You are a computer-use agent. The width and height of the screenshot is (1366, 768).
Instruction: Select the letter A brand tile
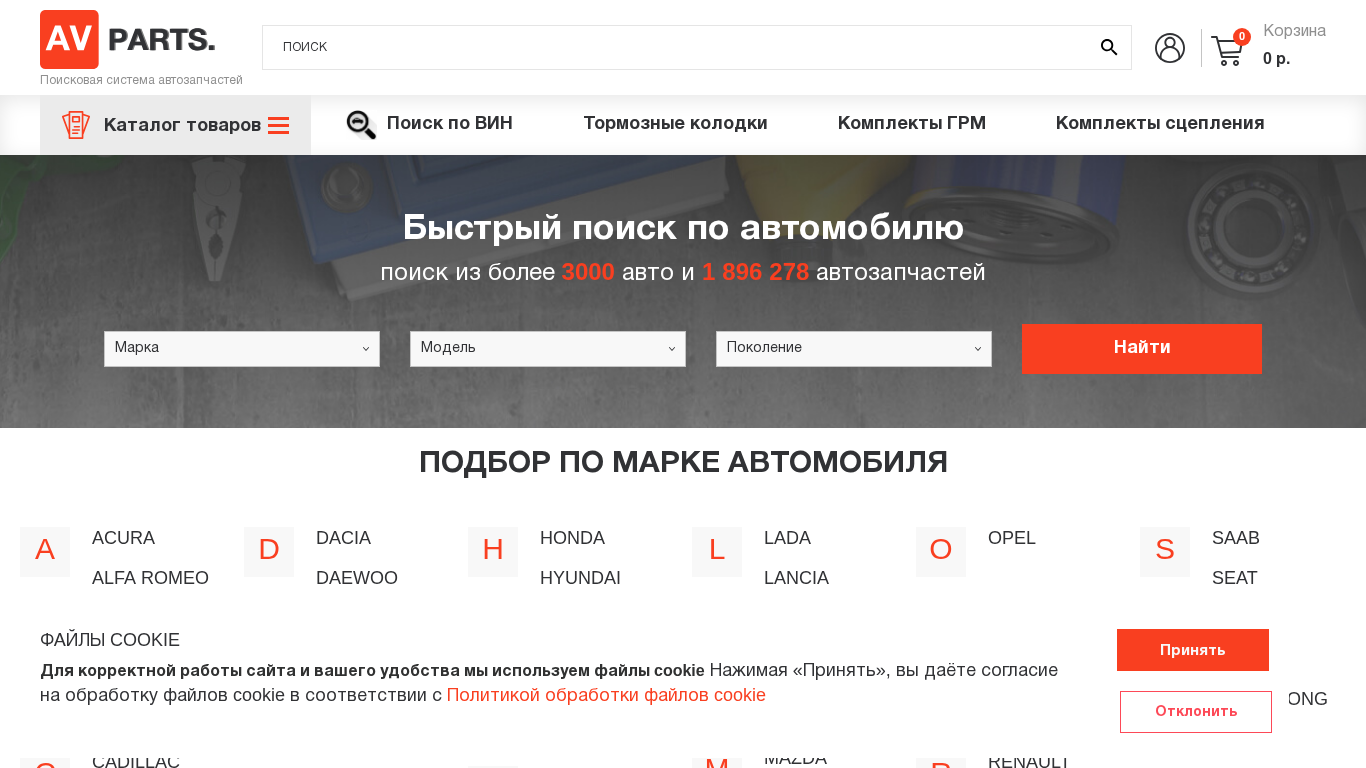pos(45,551)
